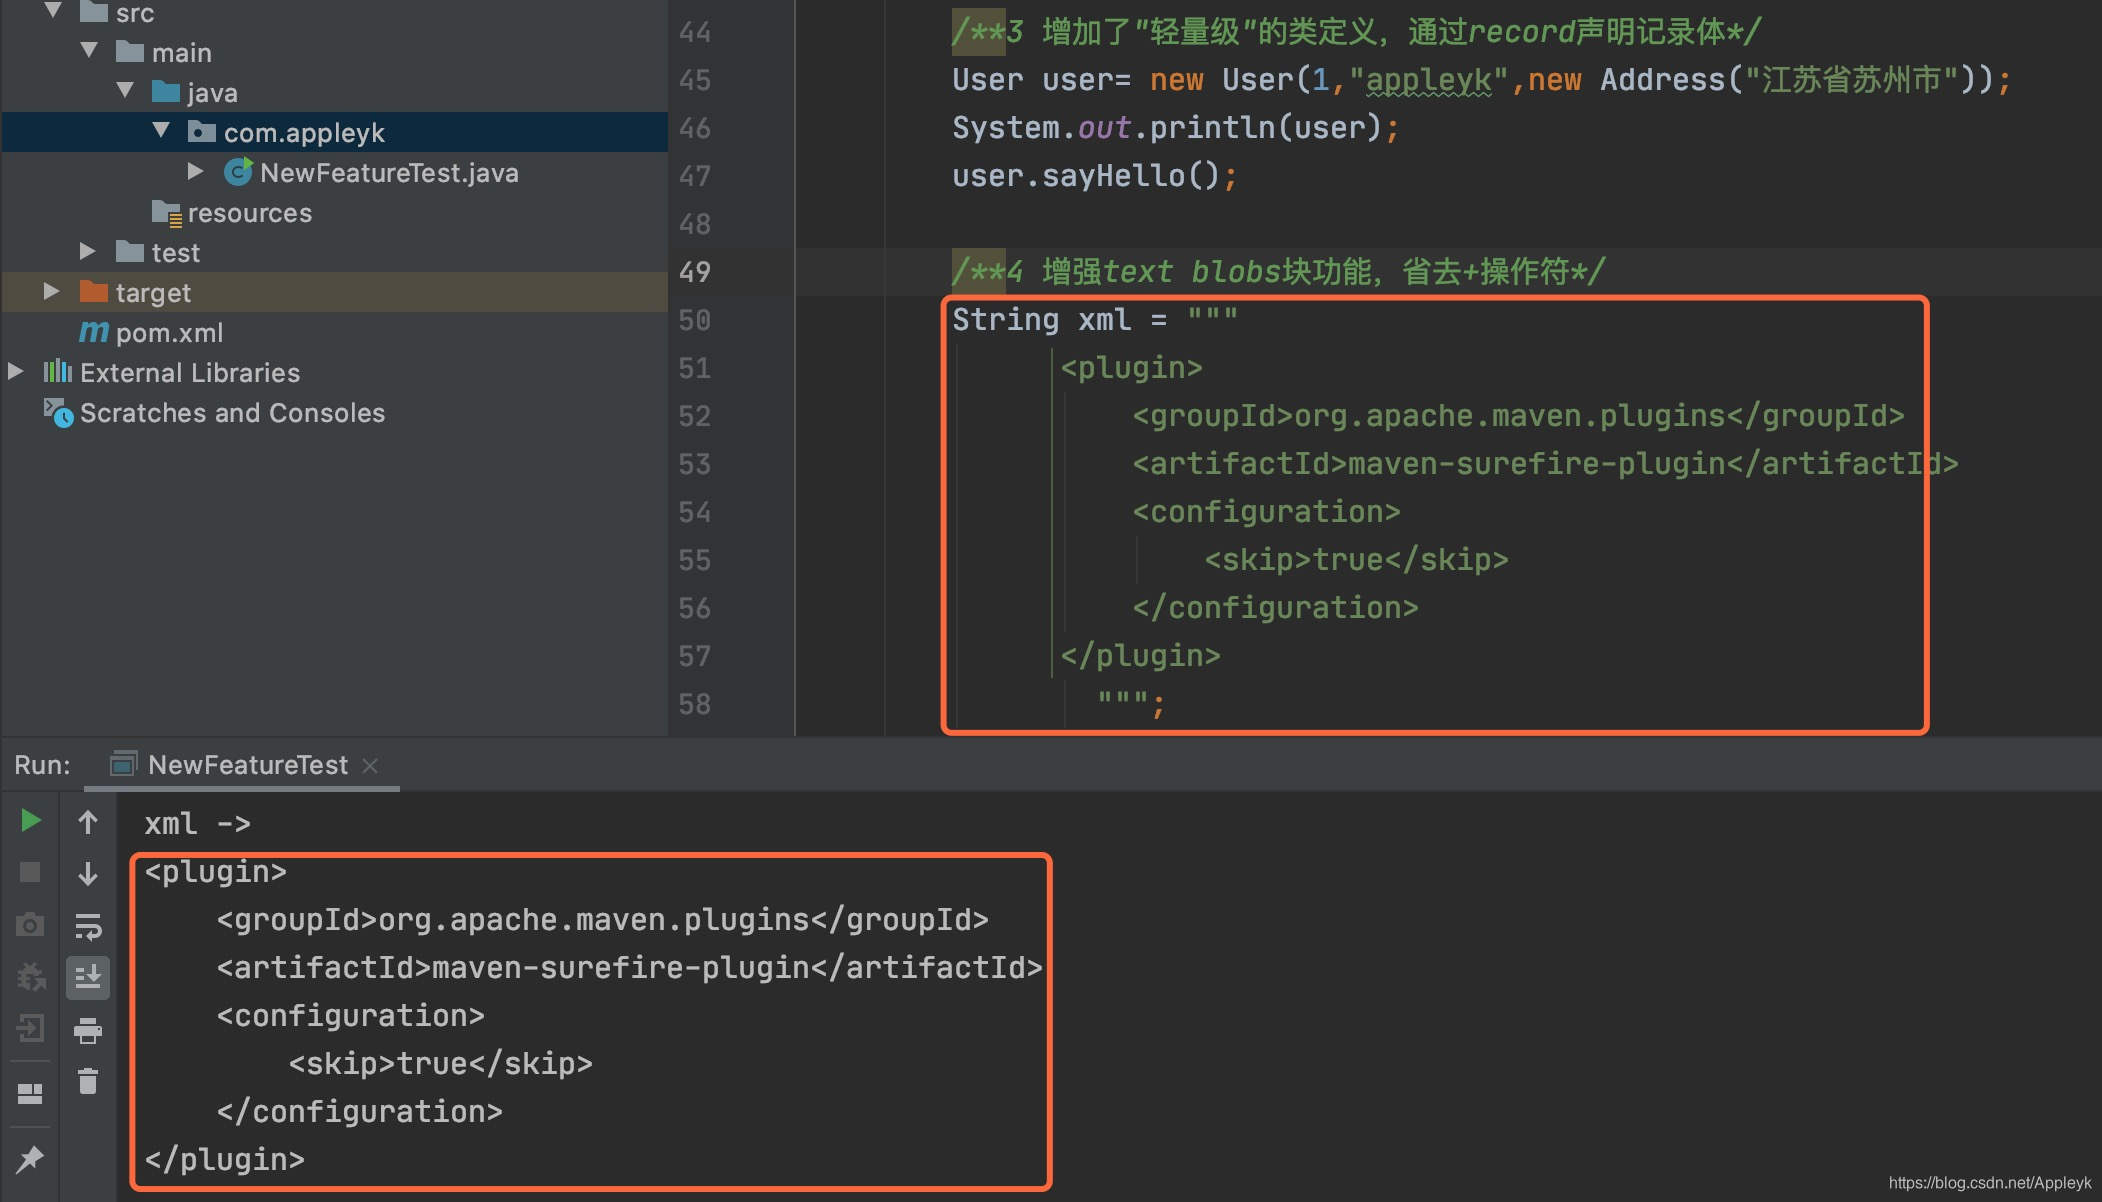This screenshot has height=1202, width=2102.
Task: Click the com.appleyk package folder icon
Action: 201,131
